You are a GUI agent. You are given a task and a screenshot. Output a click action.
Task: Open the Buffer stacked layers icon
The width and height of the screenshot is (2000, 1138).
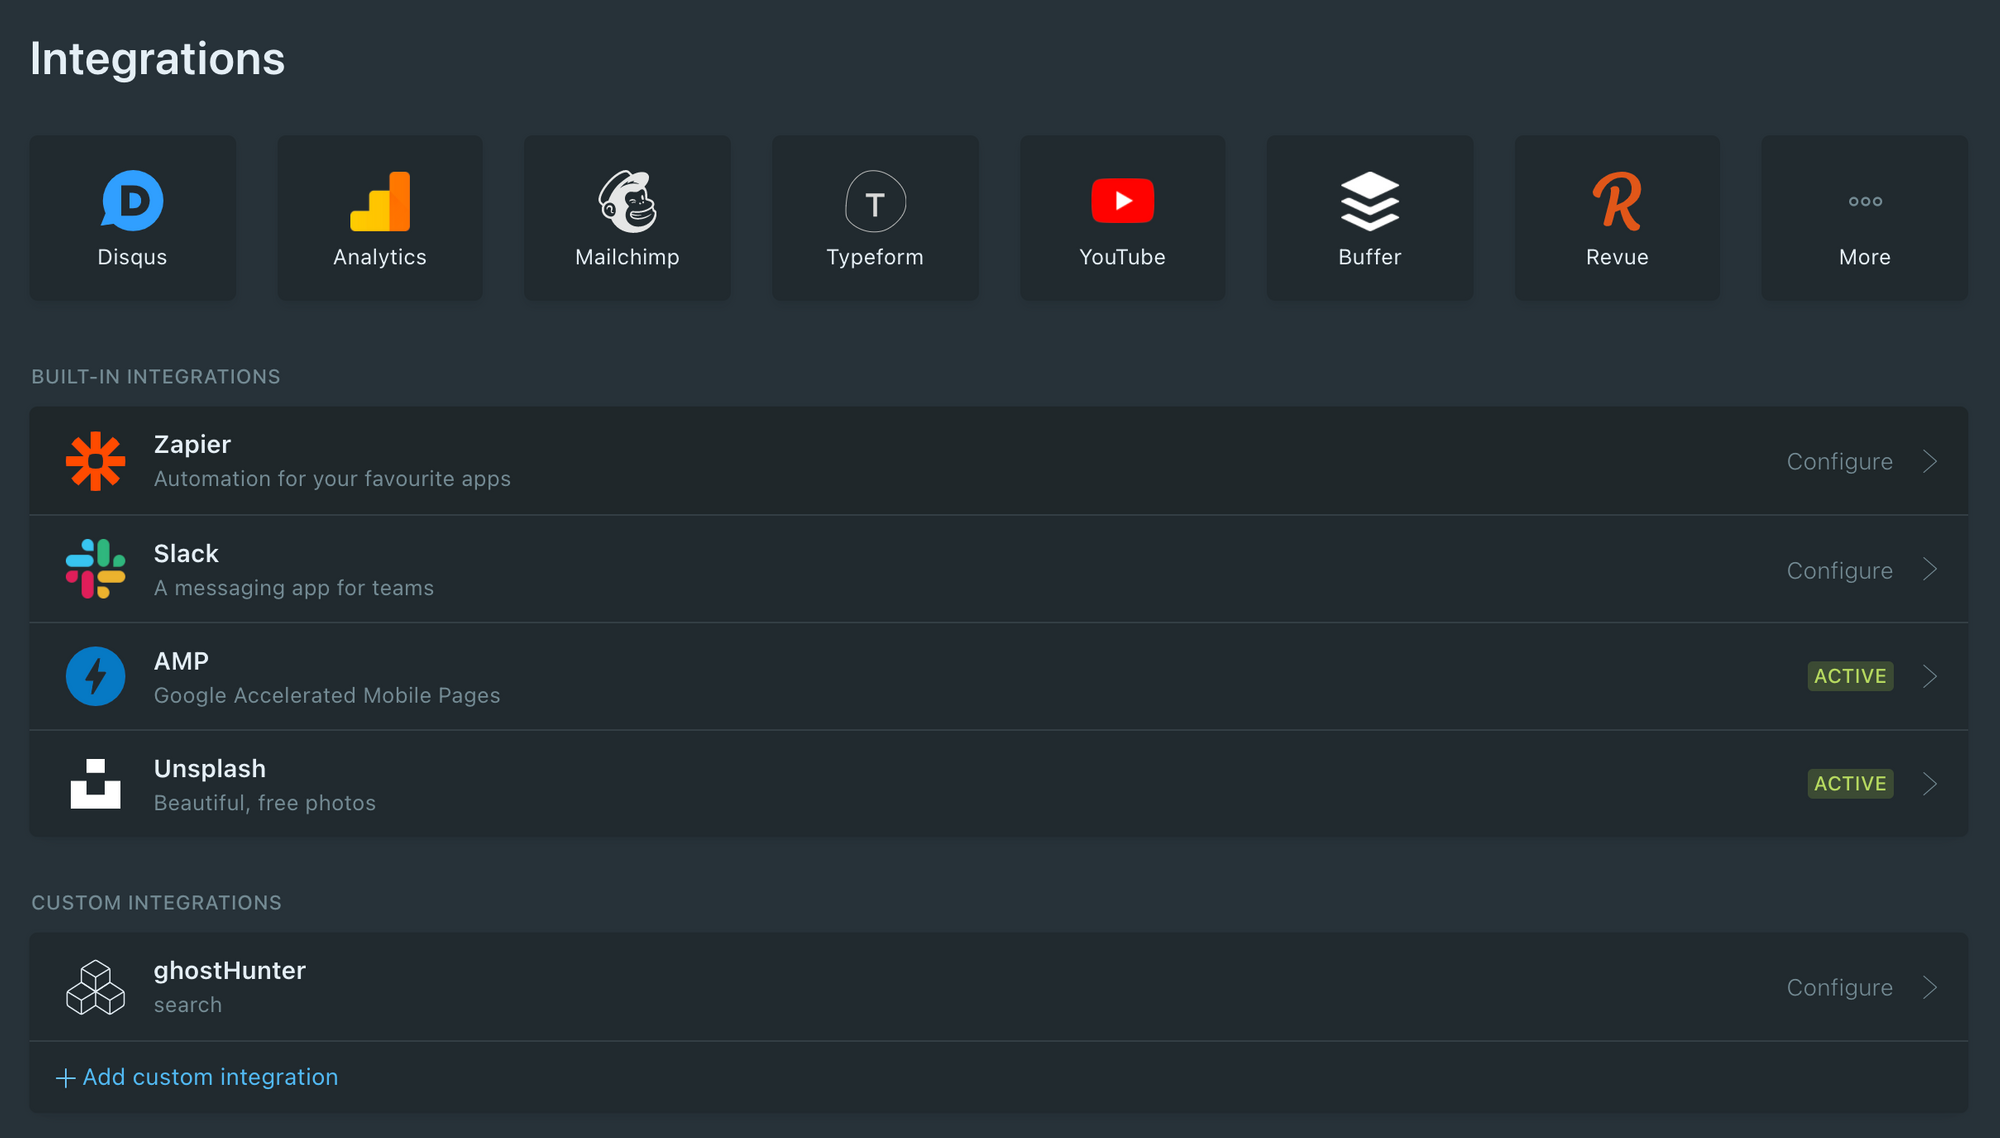1370,201
